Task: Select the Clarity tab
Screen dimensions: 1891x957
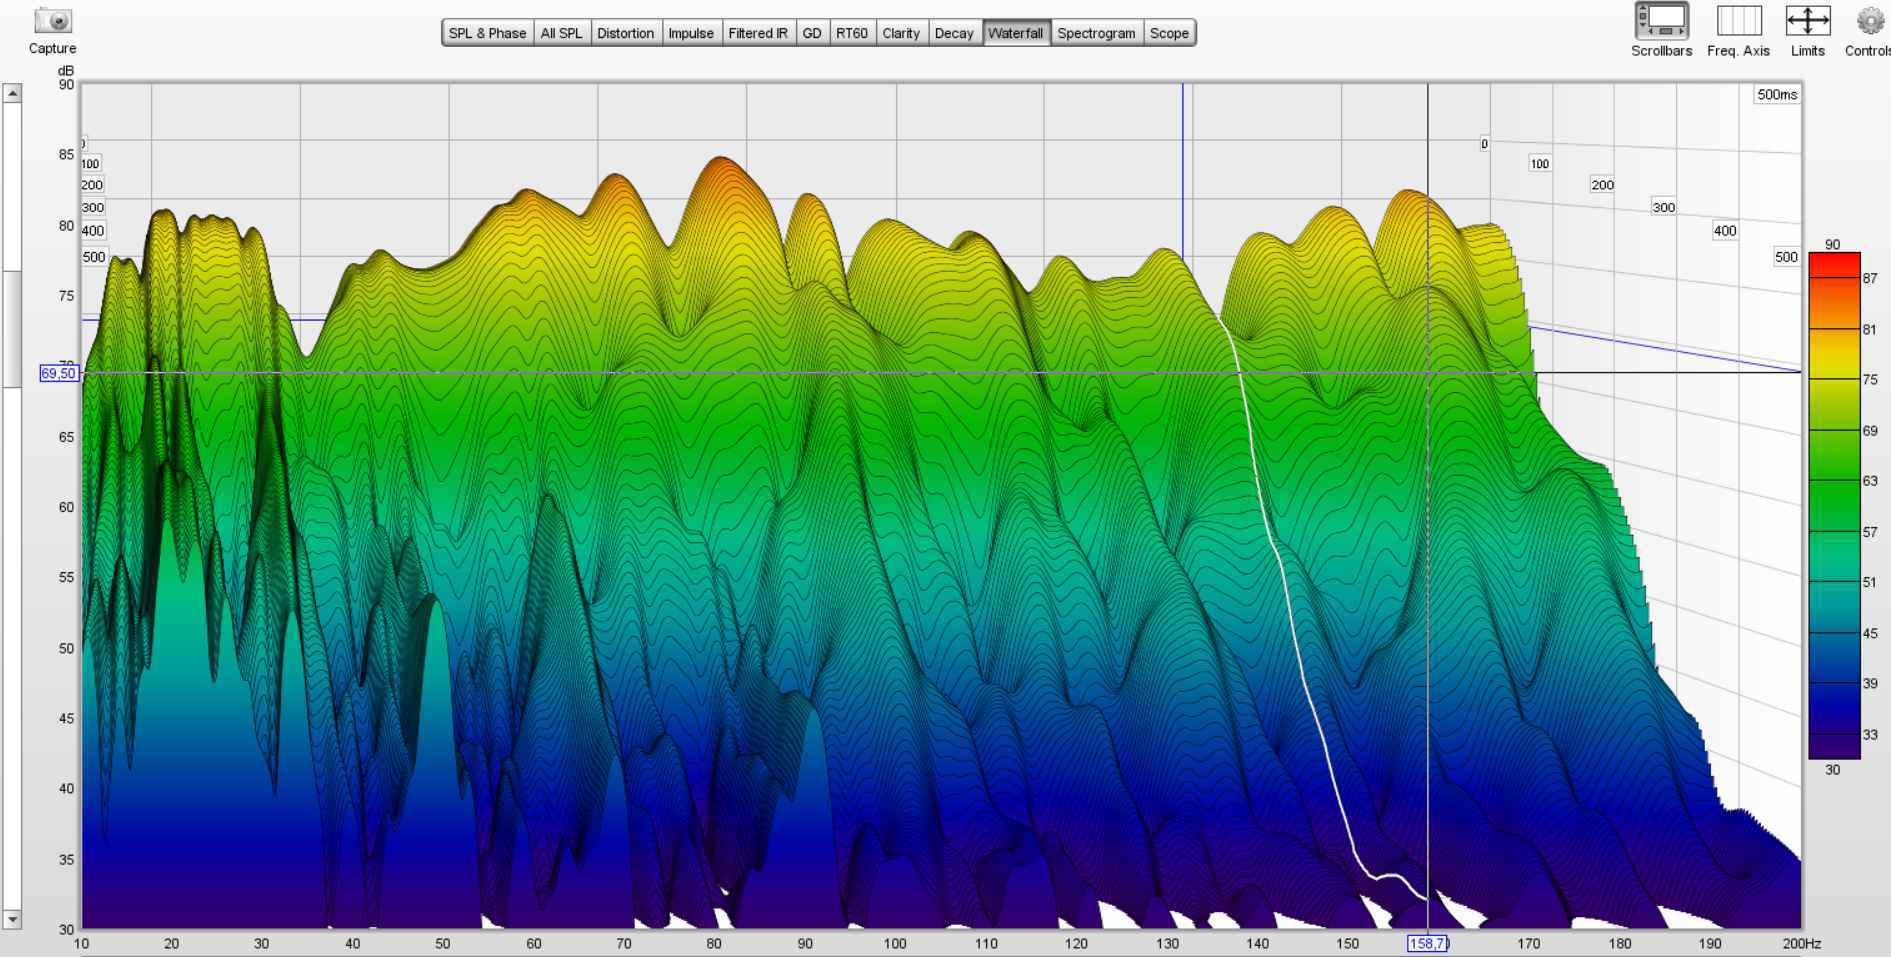Action: pos(901,33)
